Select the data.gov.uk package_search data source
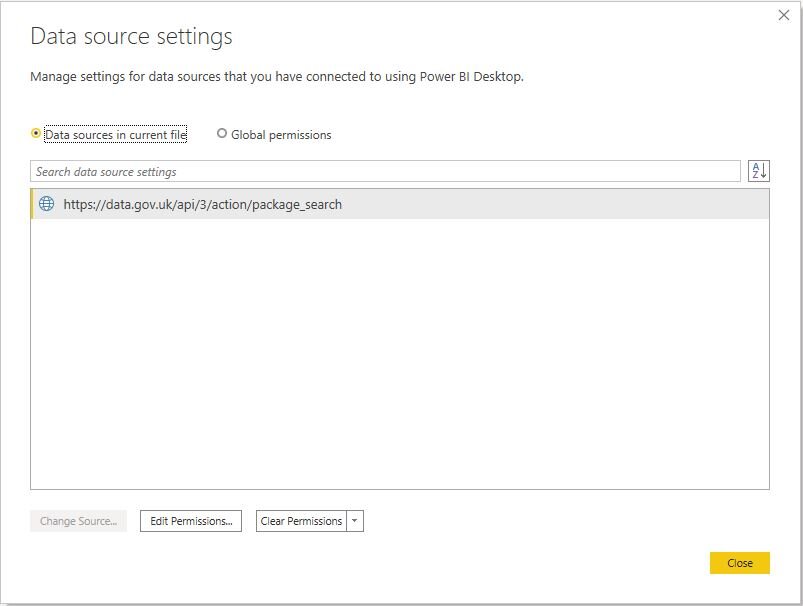Image resolution: width=803 pixels, height=606 pixels. pos(400,204)
